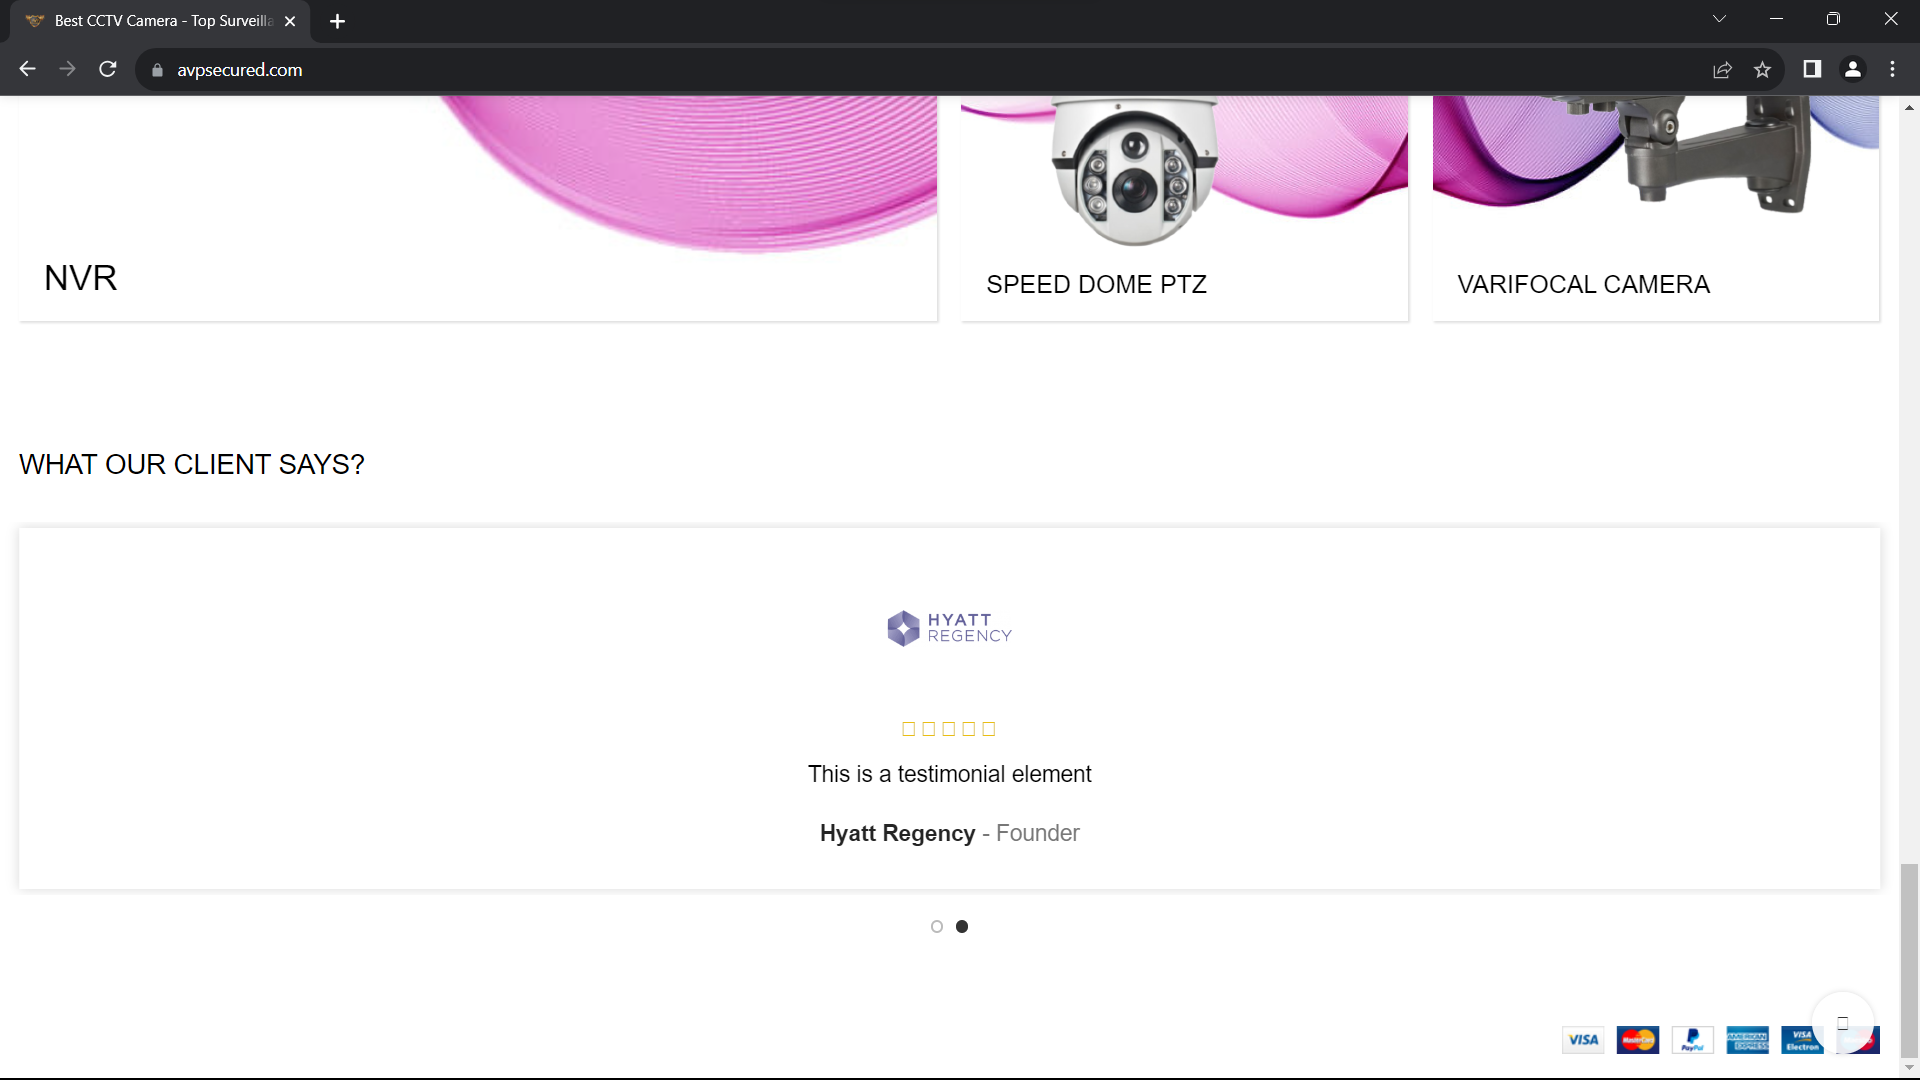Click the MasterCard payment icon
This screenshot has height=1080, width=1920.
tap(1638, 1040)
